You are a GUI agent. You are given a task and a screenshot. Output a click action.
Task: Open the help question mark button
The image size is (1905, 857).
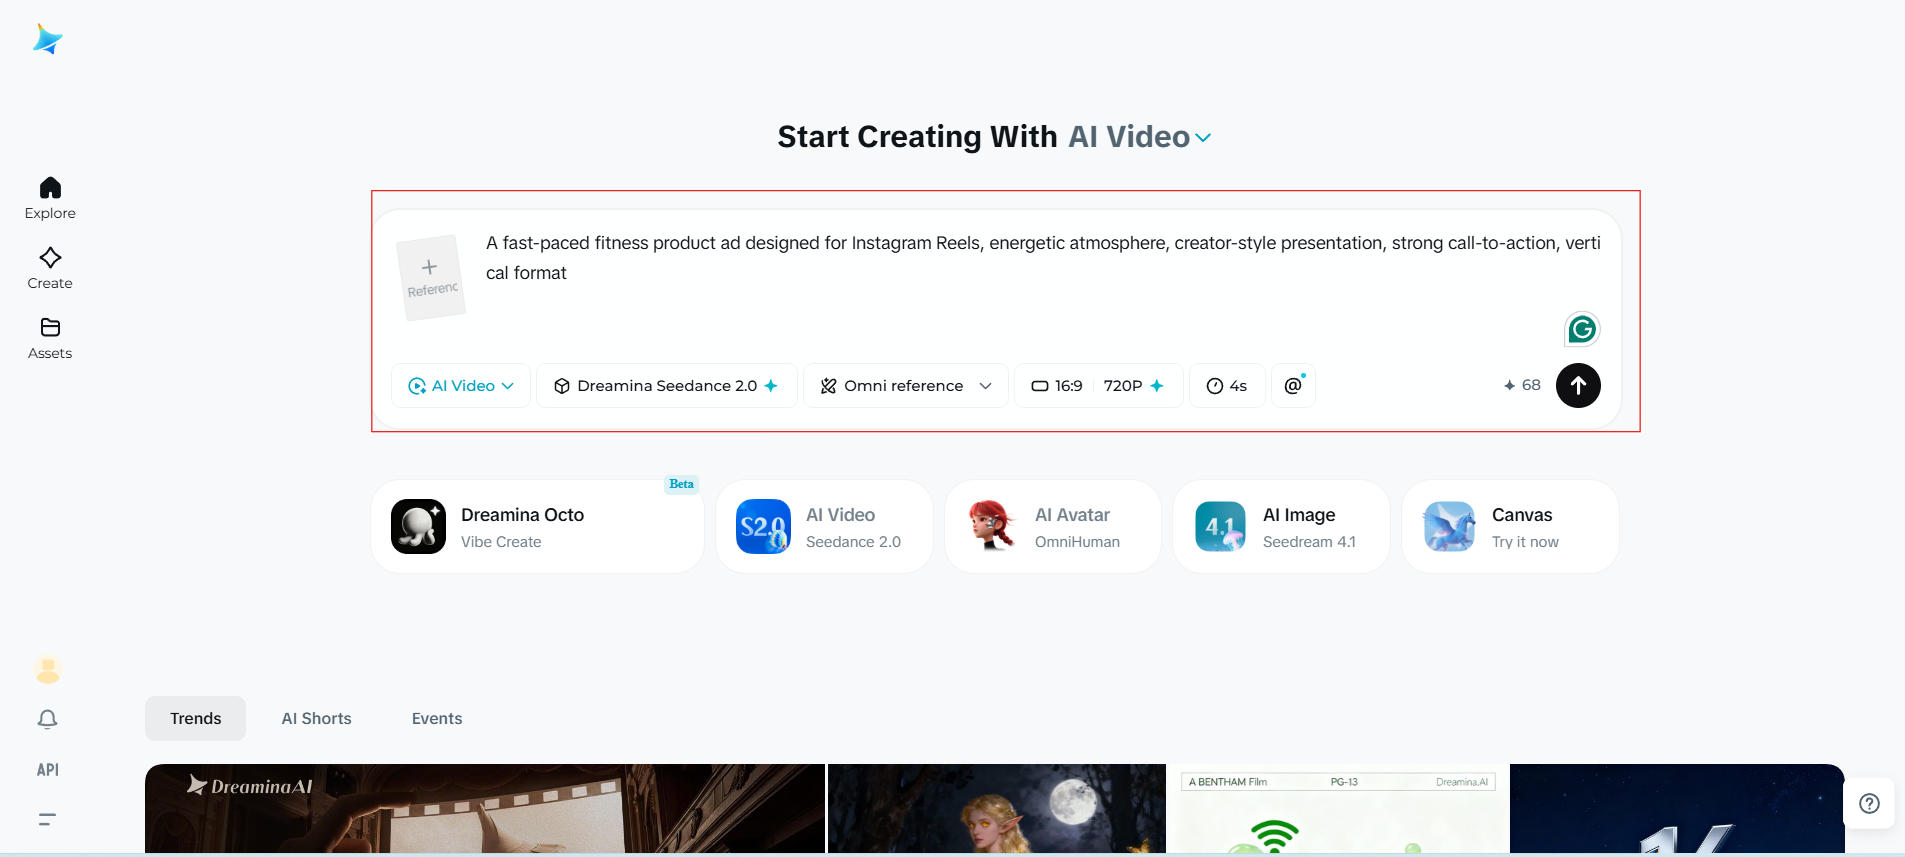tap(1869, 803)
